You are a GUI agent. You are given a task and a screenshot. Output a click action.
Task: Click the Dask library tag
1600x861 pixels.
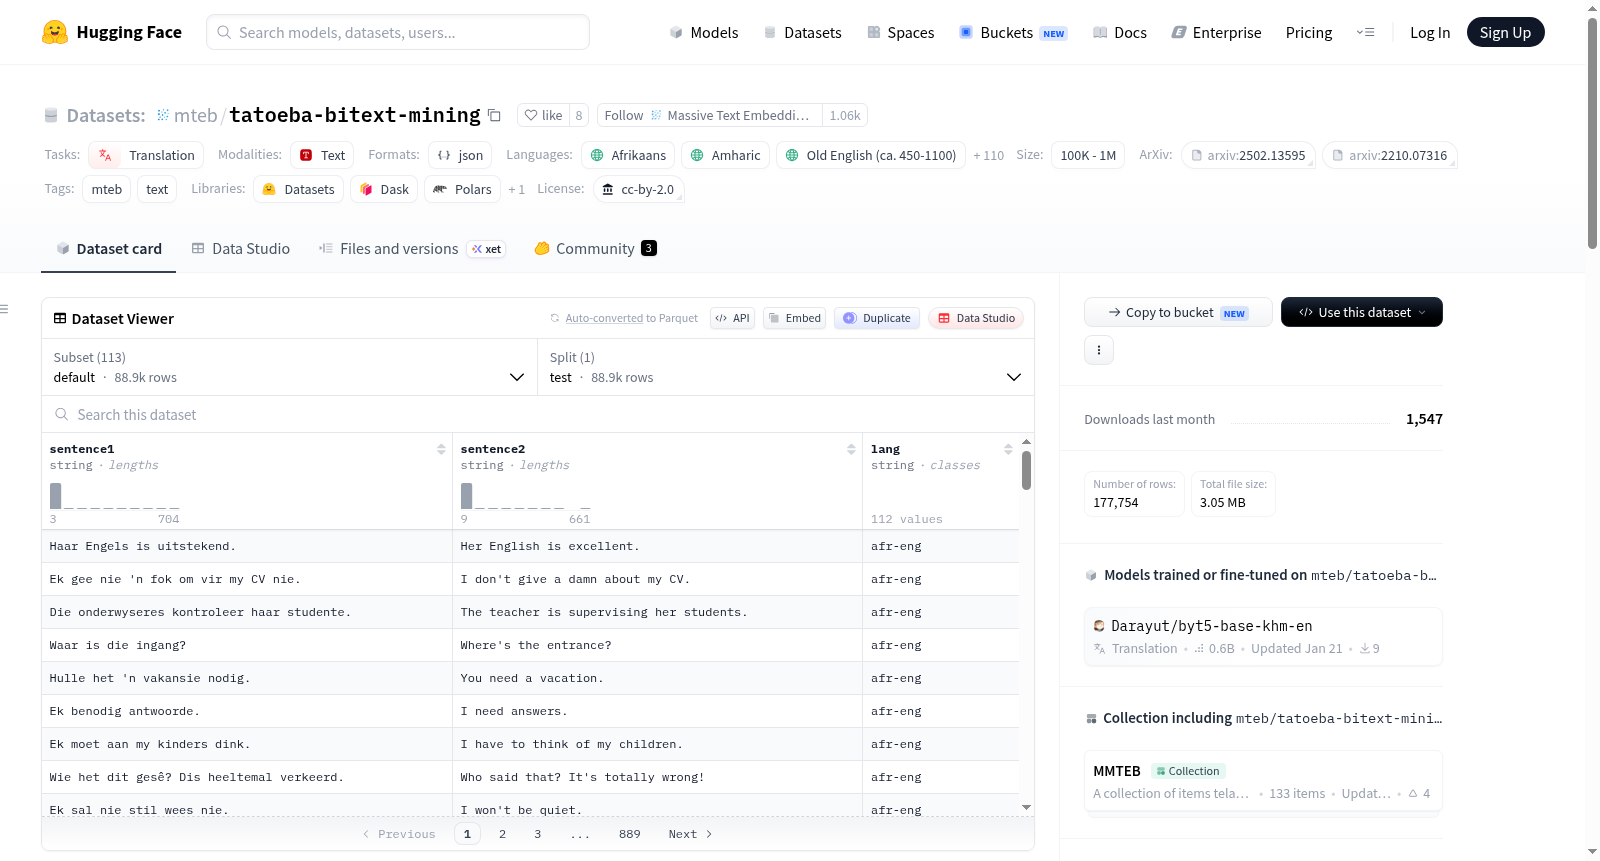coord(384,189)
